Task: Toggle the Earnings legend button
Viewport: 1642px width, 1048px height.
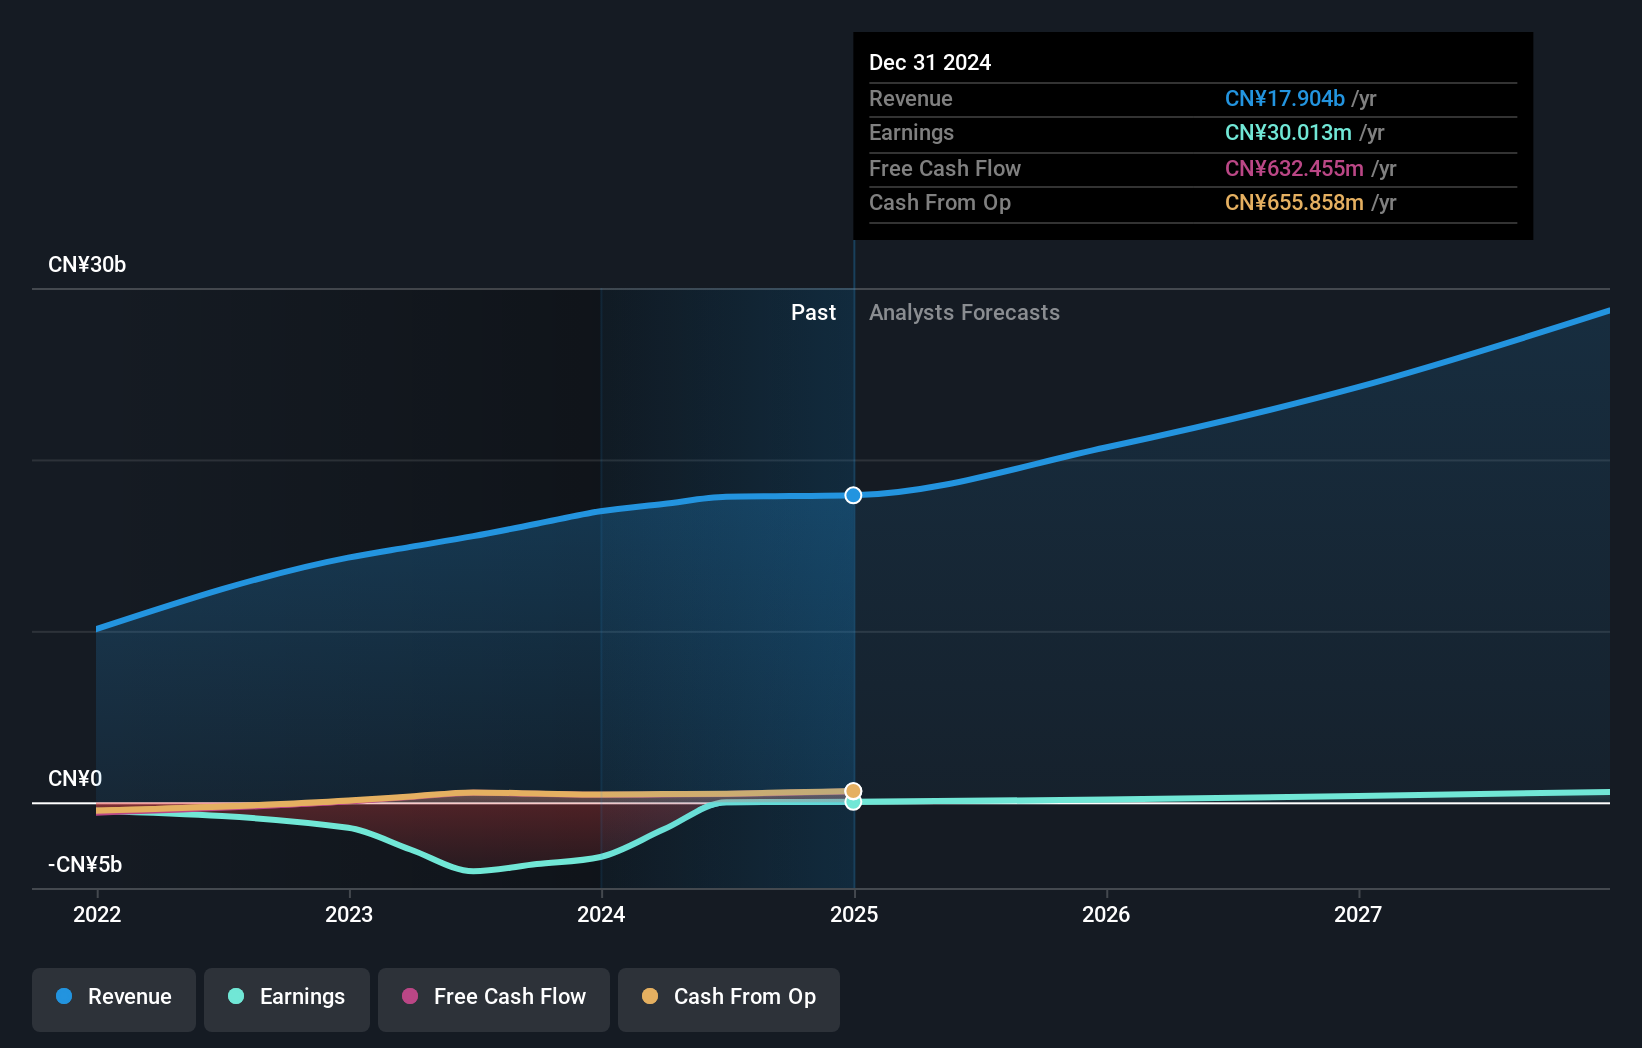Action: [287, 998]
